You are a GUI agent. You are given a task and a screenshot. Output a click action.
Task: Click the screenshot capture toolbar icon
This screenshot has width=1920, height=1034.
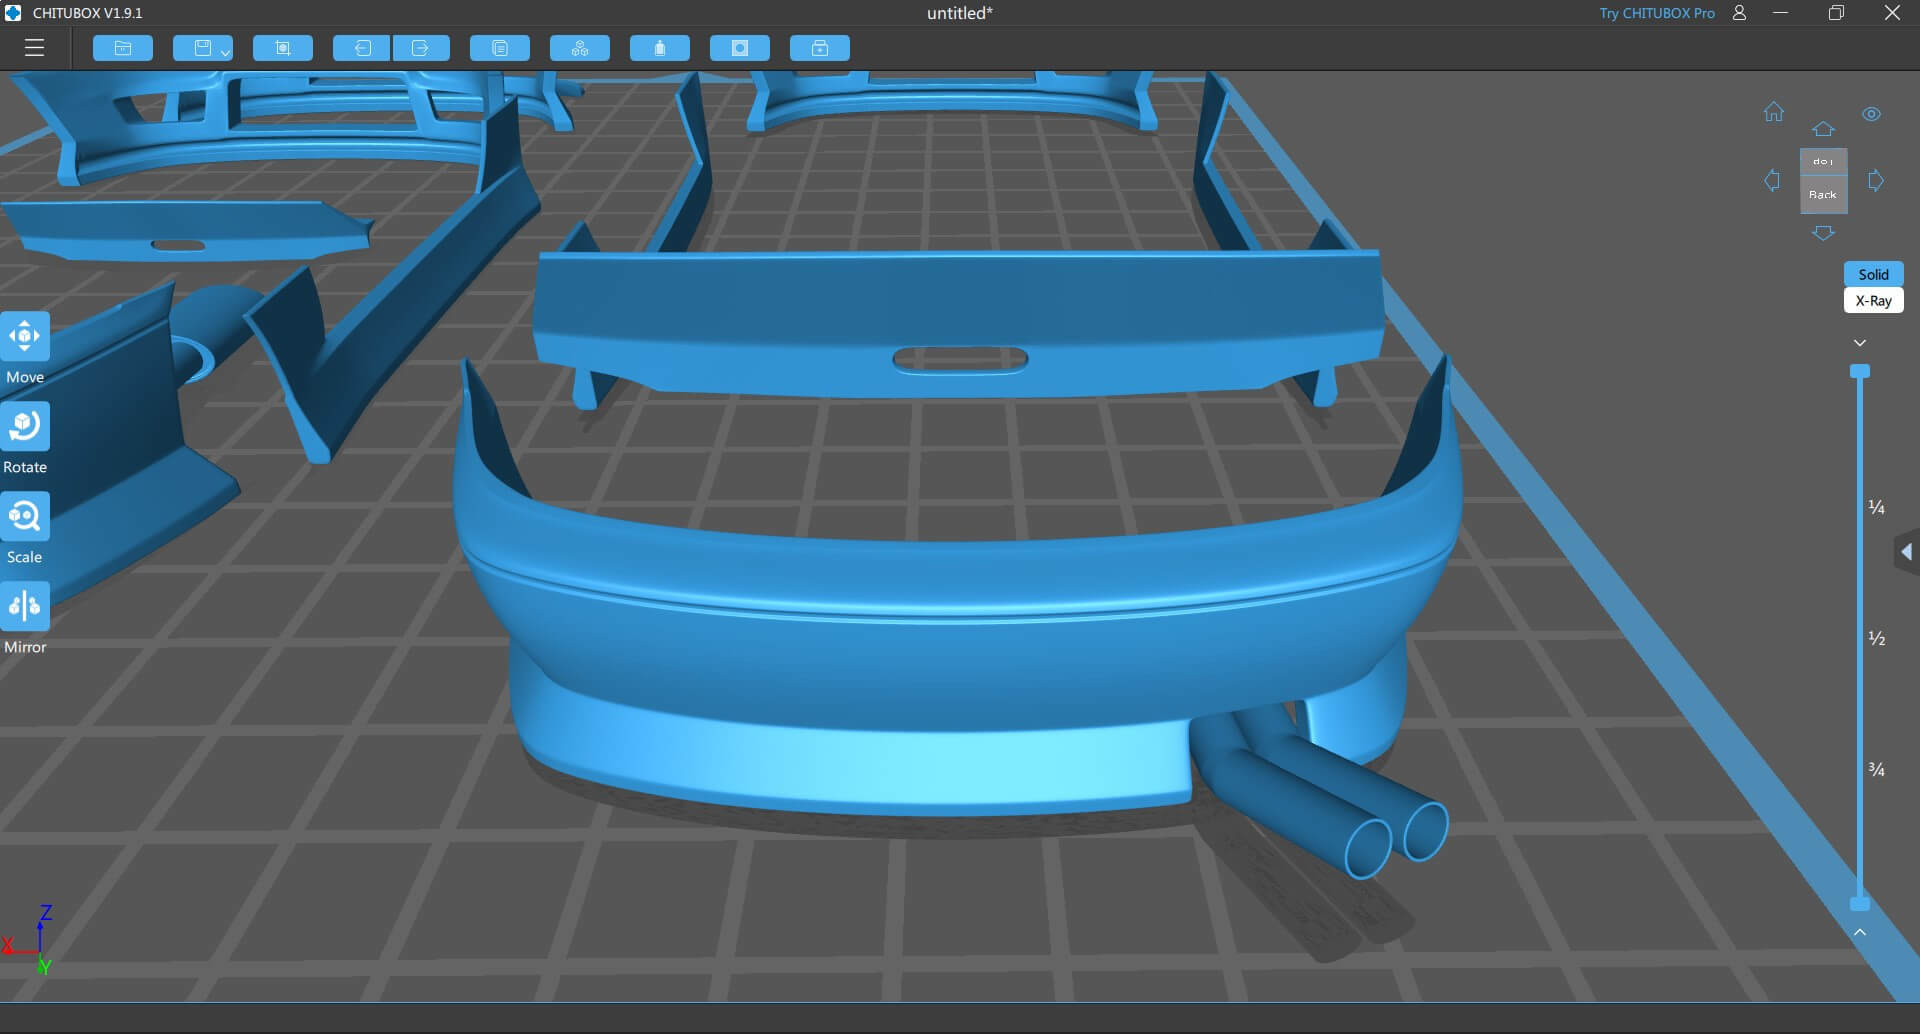coord(283,48)
